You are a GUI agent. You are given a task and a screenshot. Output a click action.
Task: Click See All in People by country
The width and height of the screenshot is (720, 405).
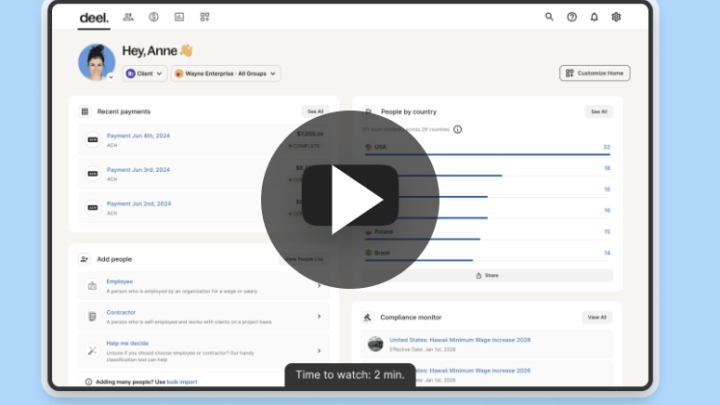click(599, 112)
